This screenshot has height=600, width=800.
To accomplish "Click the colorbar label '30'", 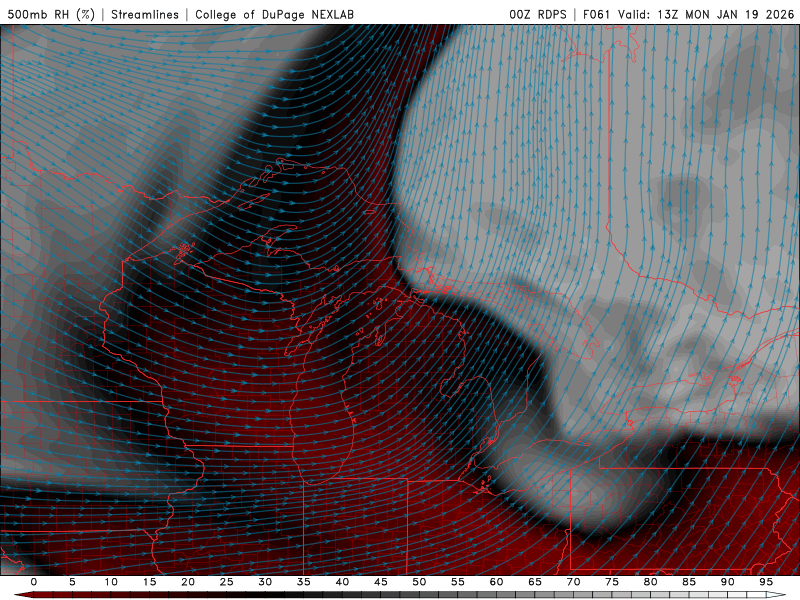I will pos(265,582).
